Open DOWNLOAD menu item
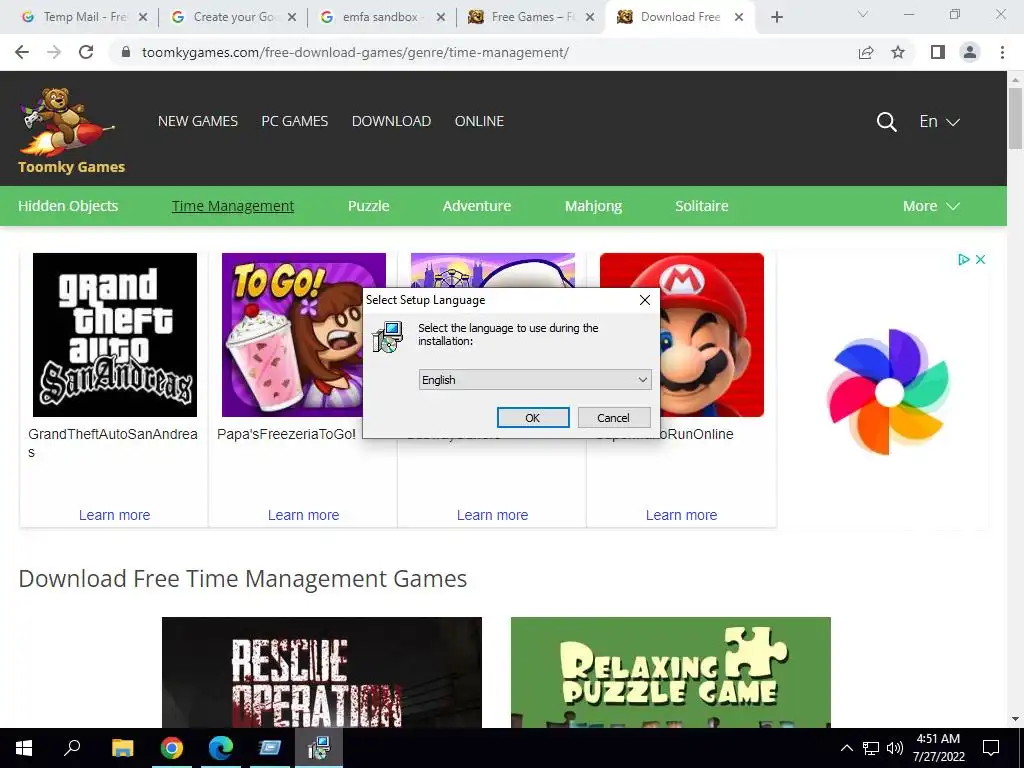Screen dimensions: 1024x768 pyautogui.click(x=391, y=121)
